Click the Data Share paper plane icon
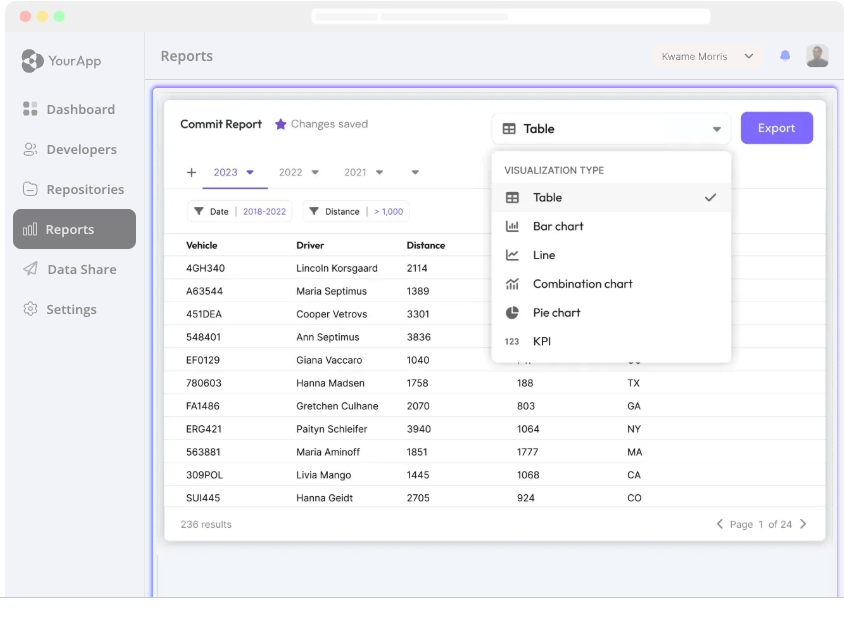 pos(30,269)
